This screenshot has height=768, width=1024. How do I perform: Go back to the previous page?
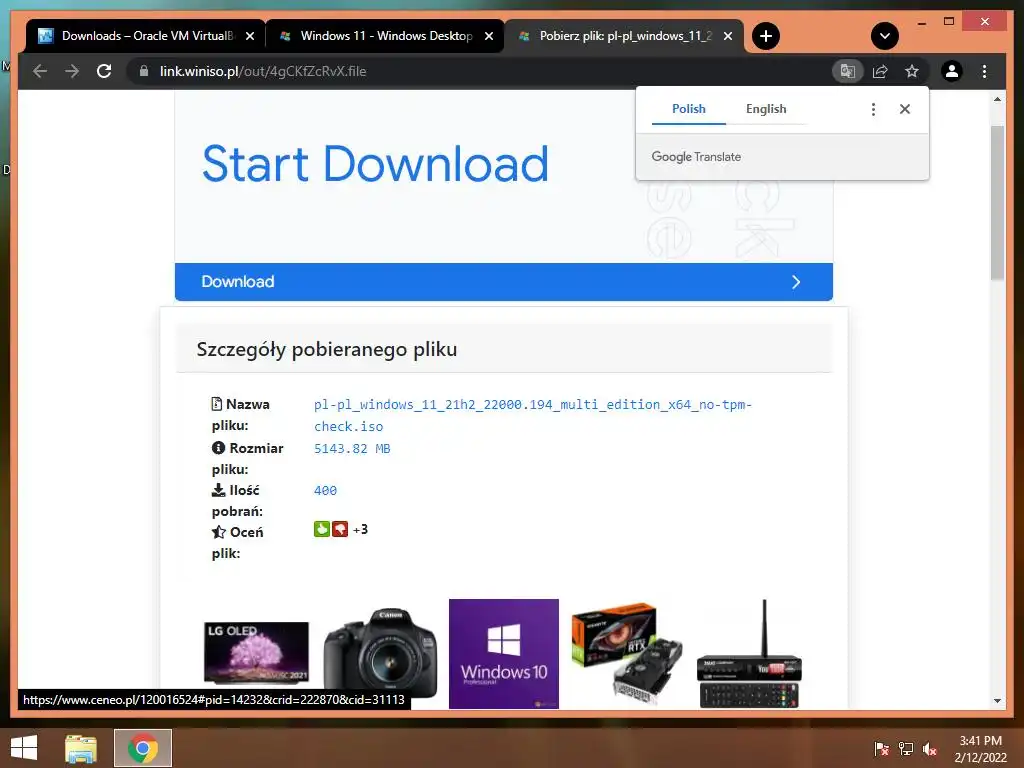[x=40, y=71]
